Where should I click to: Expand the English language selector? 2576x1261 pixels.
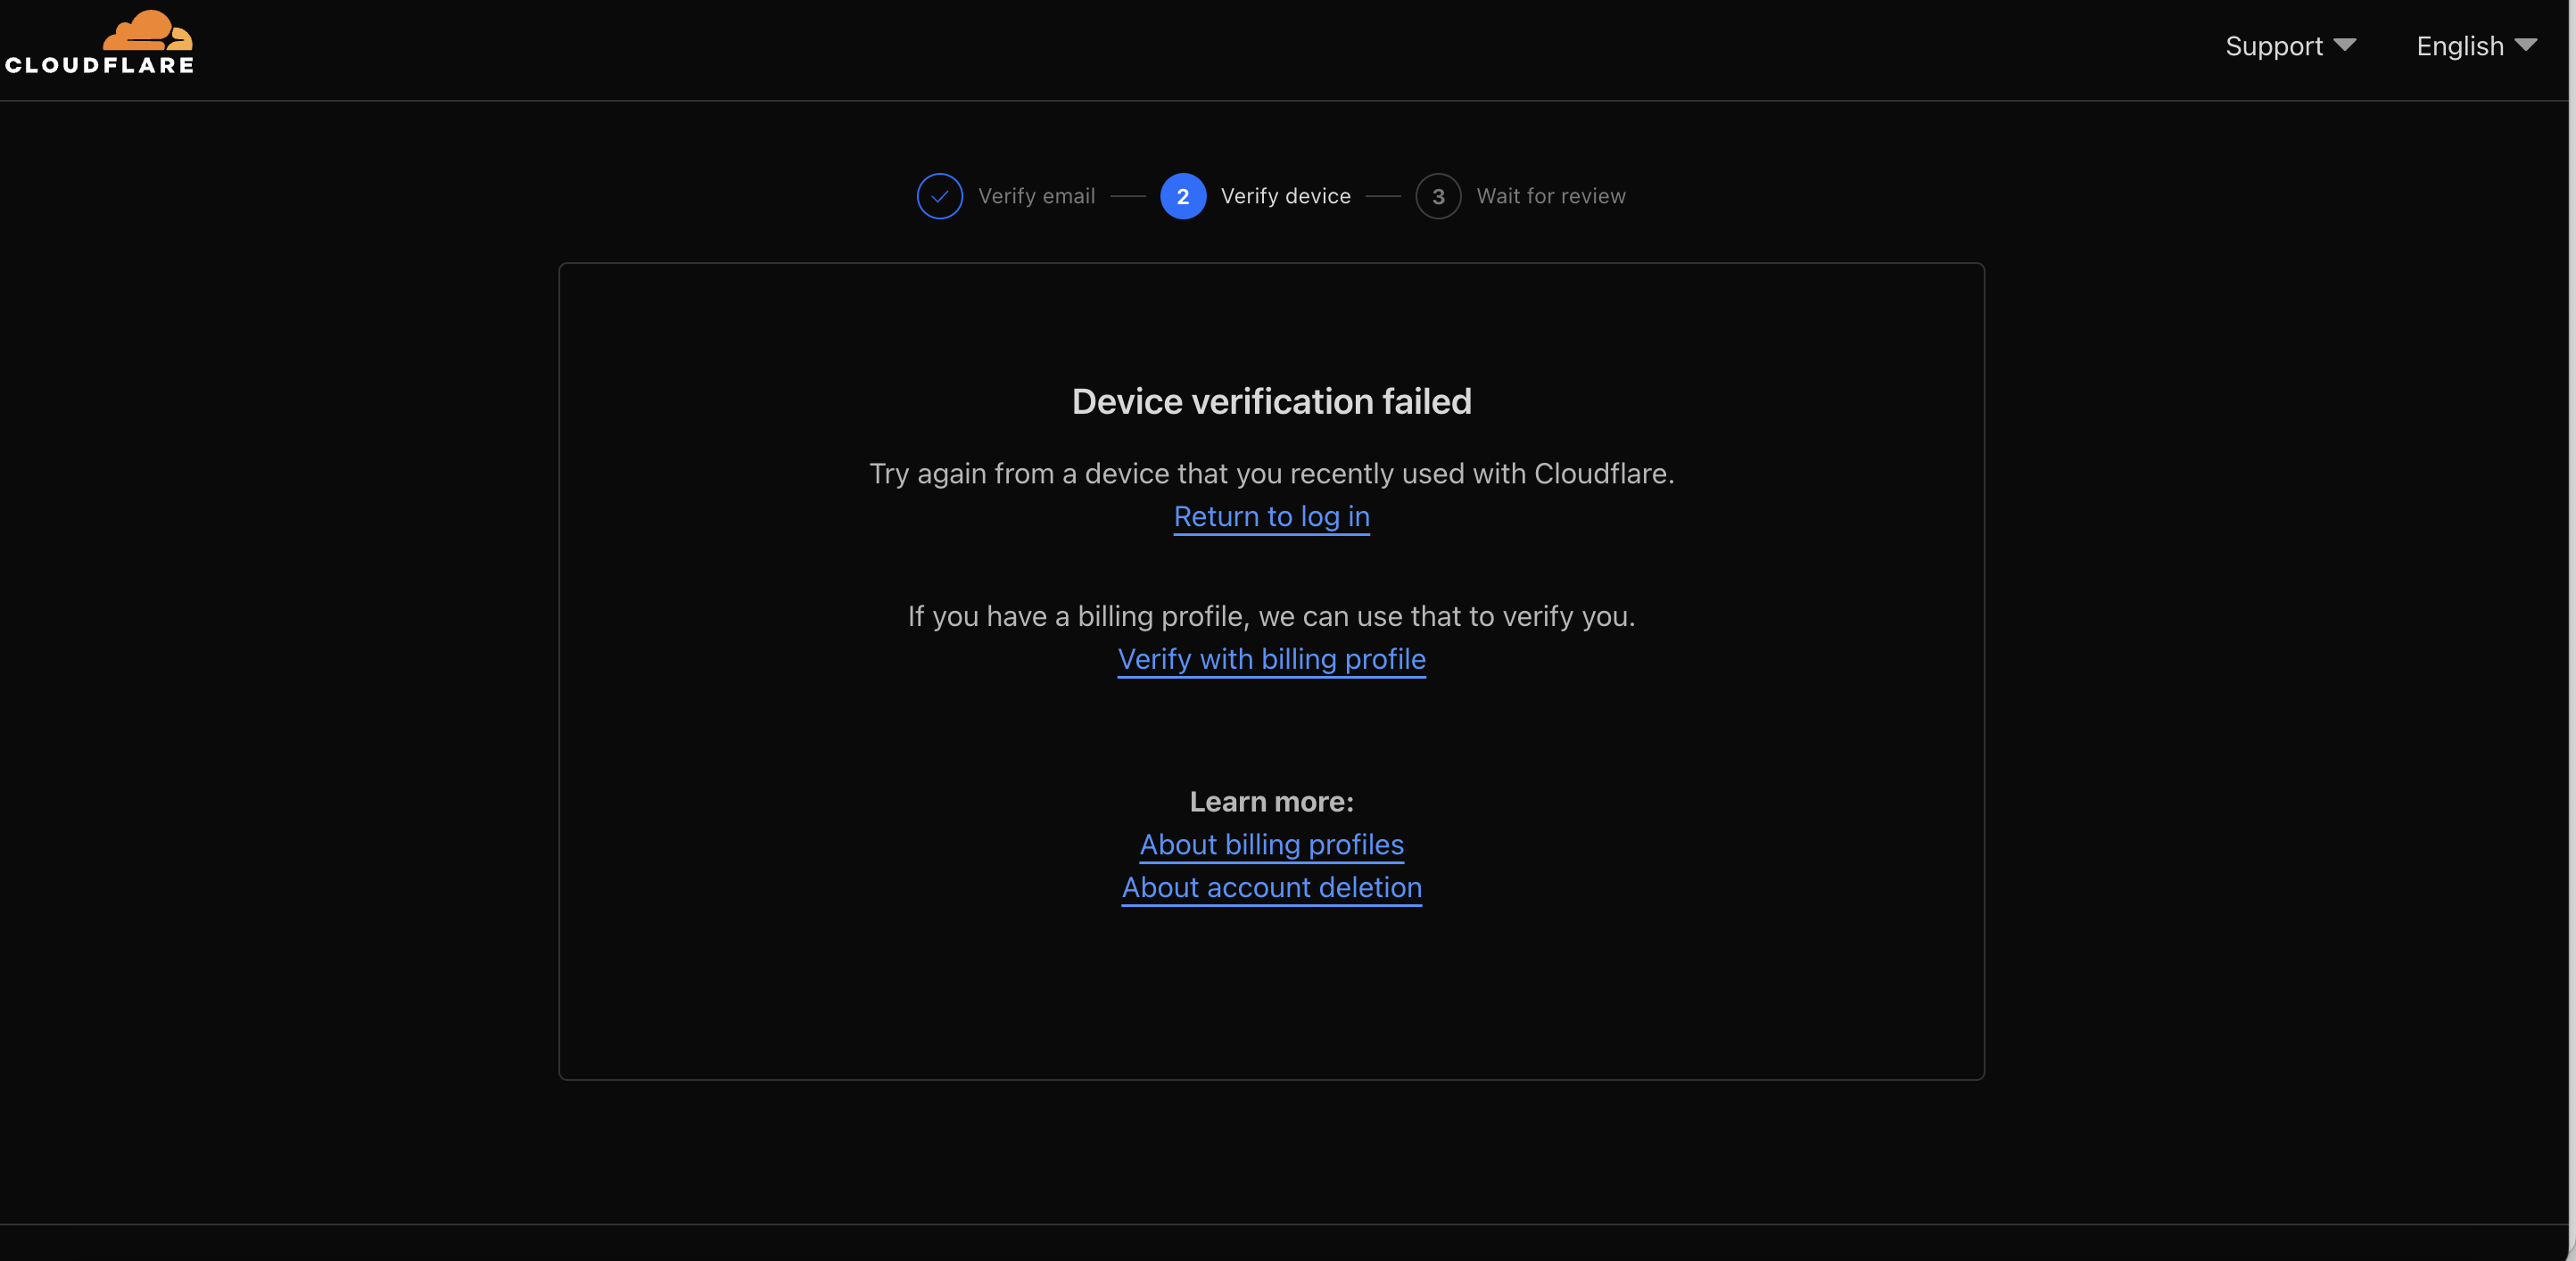coord(2459,46)
